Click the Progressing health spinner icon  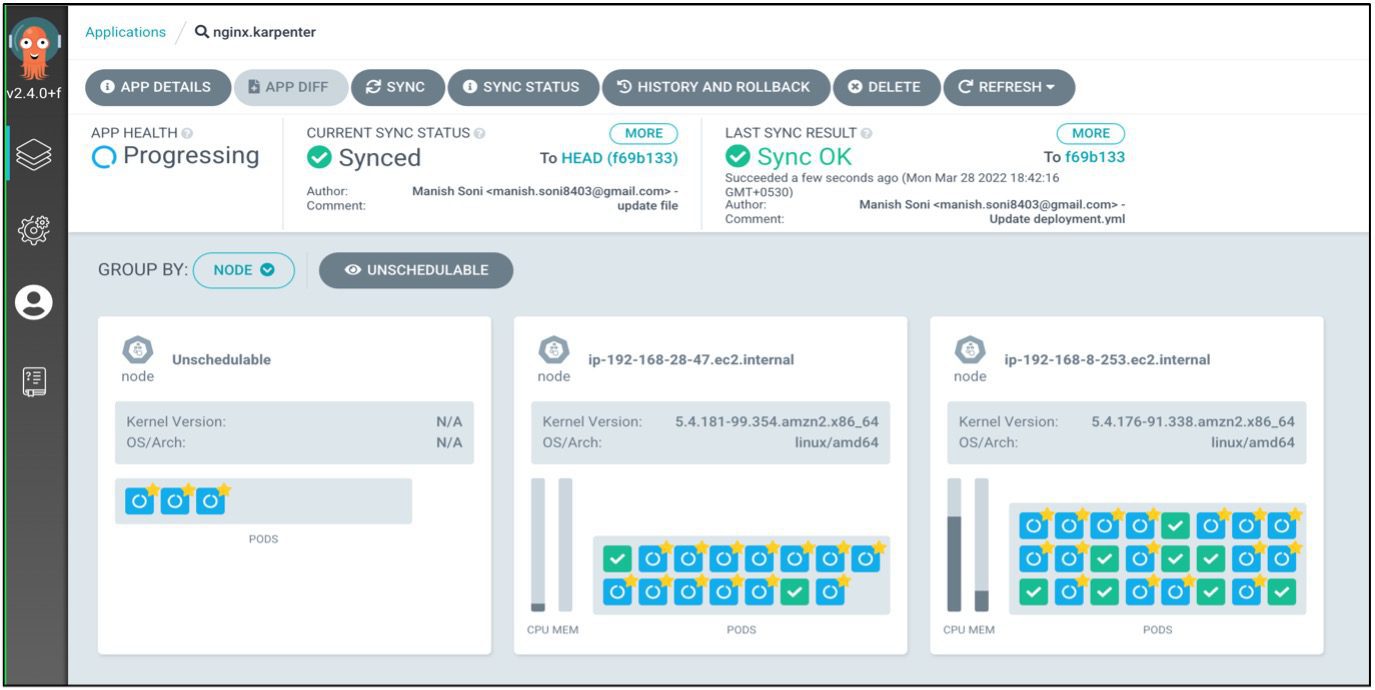click(104, 158)
